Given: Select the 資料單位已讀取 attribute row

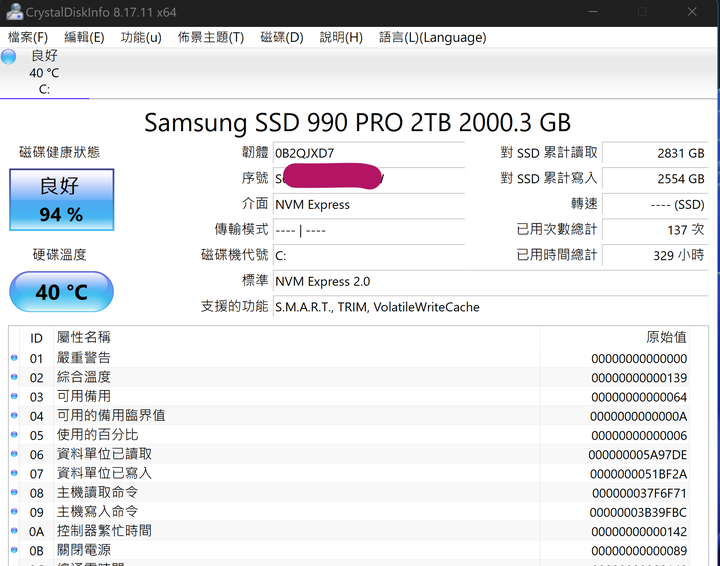Looking at the screenshot, I should [x=349, y=454].
